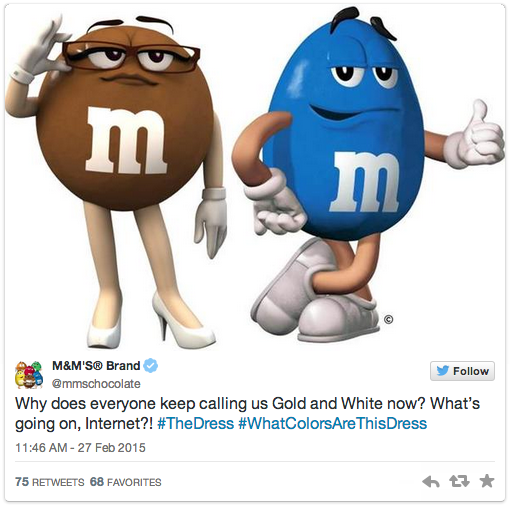Click the copyright symbol near blue M&M's shoe
Viewport: 511px width, 507px height.
click(388, 319)
